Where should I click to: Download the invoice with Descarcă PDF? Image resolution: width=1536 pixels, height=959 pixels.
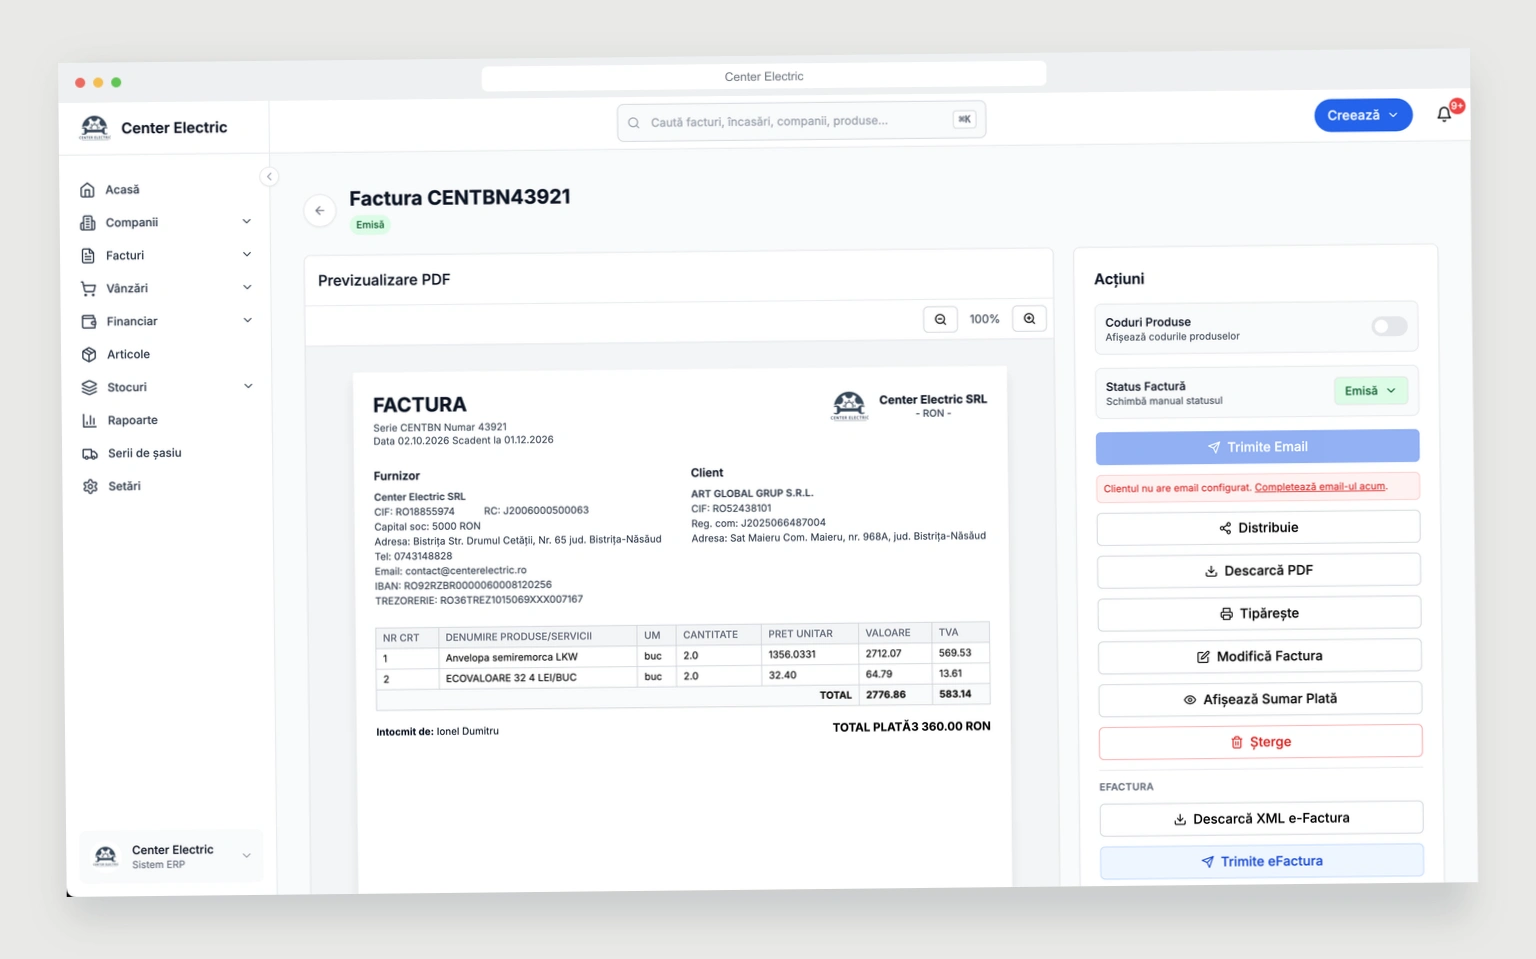[1259, 570]
